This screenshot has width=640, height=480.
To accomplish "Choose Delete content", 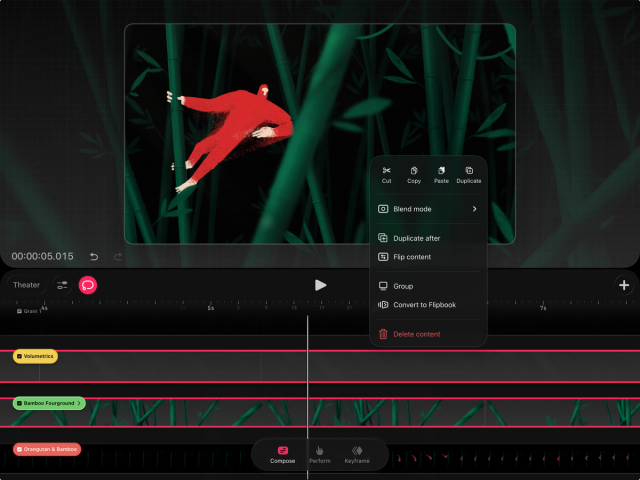I will (x=428, y=334).
